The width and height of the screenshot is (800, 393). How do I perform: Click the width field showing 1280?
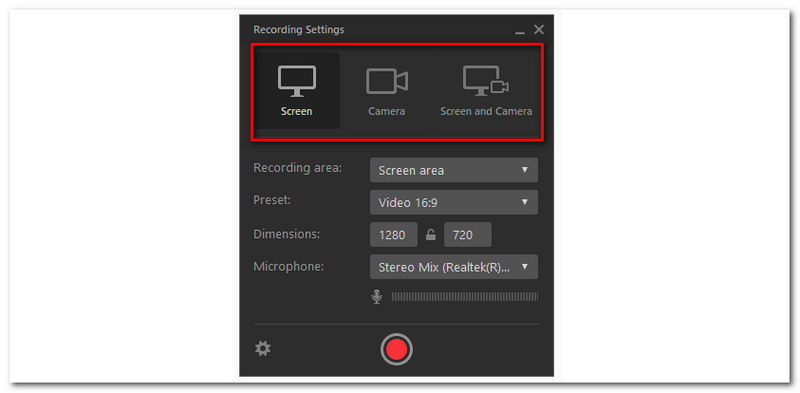(x=393, y=235)
